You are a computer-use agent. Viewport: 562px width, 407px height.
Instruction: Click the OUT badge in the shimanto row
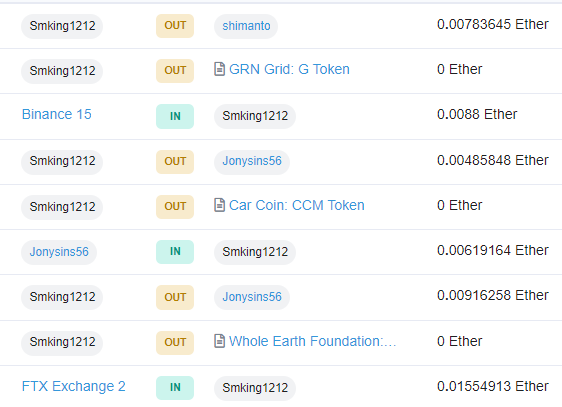(x=175, y=26)
